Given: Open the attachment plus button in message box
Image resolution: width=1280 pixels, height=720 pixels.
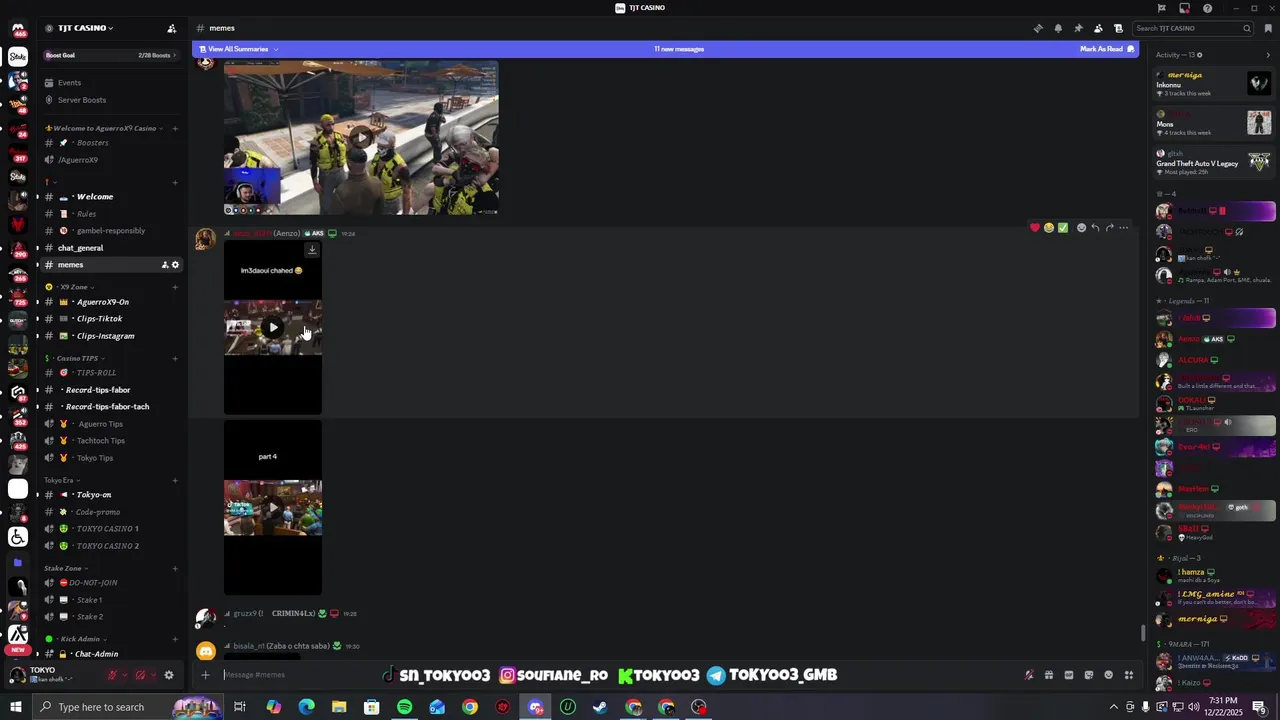Looking at the screenshot, I should tap(205, 675).
